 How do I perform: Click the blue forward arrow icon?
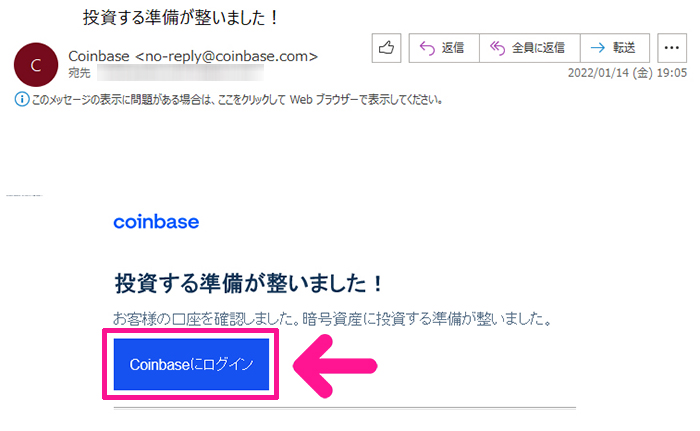(x=598, y=47)
